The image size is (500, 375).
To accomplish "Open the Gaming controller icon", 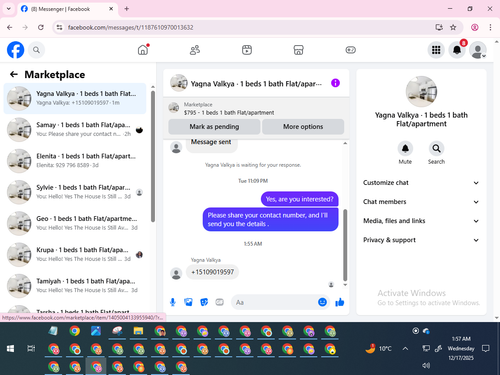I will 350,50.
